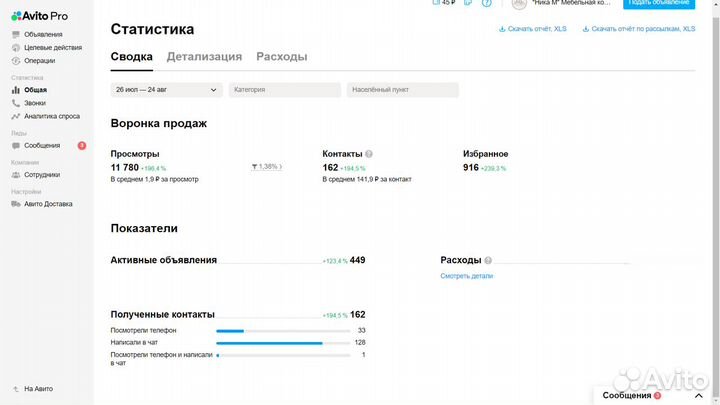Click the Avito Pro logo

click(39, 16)
